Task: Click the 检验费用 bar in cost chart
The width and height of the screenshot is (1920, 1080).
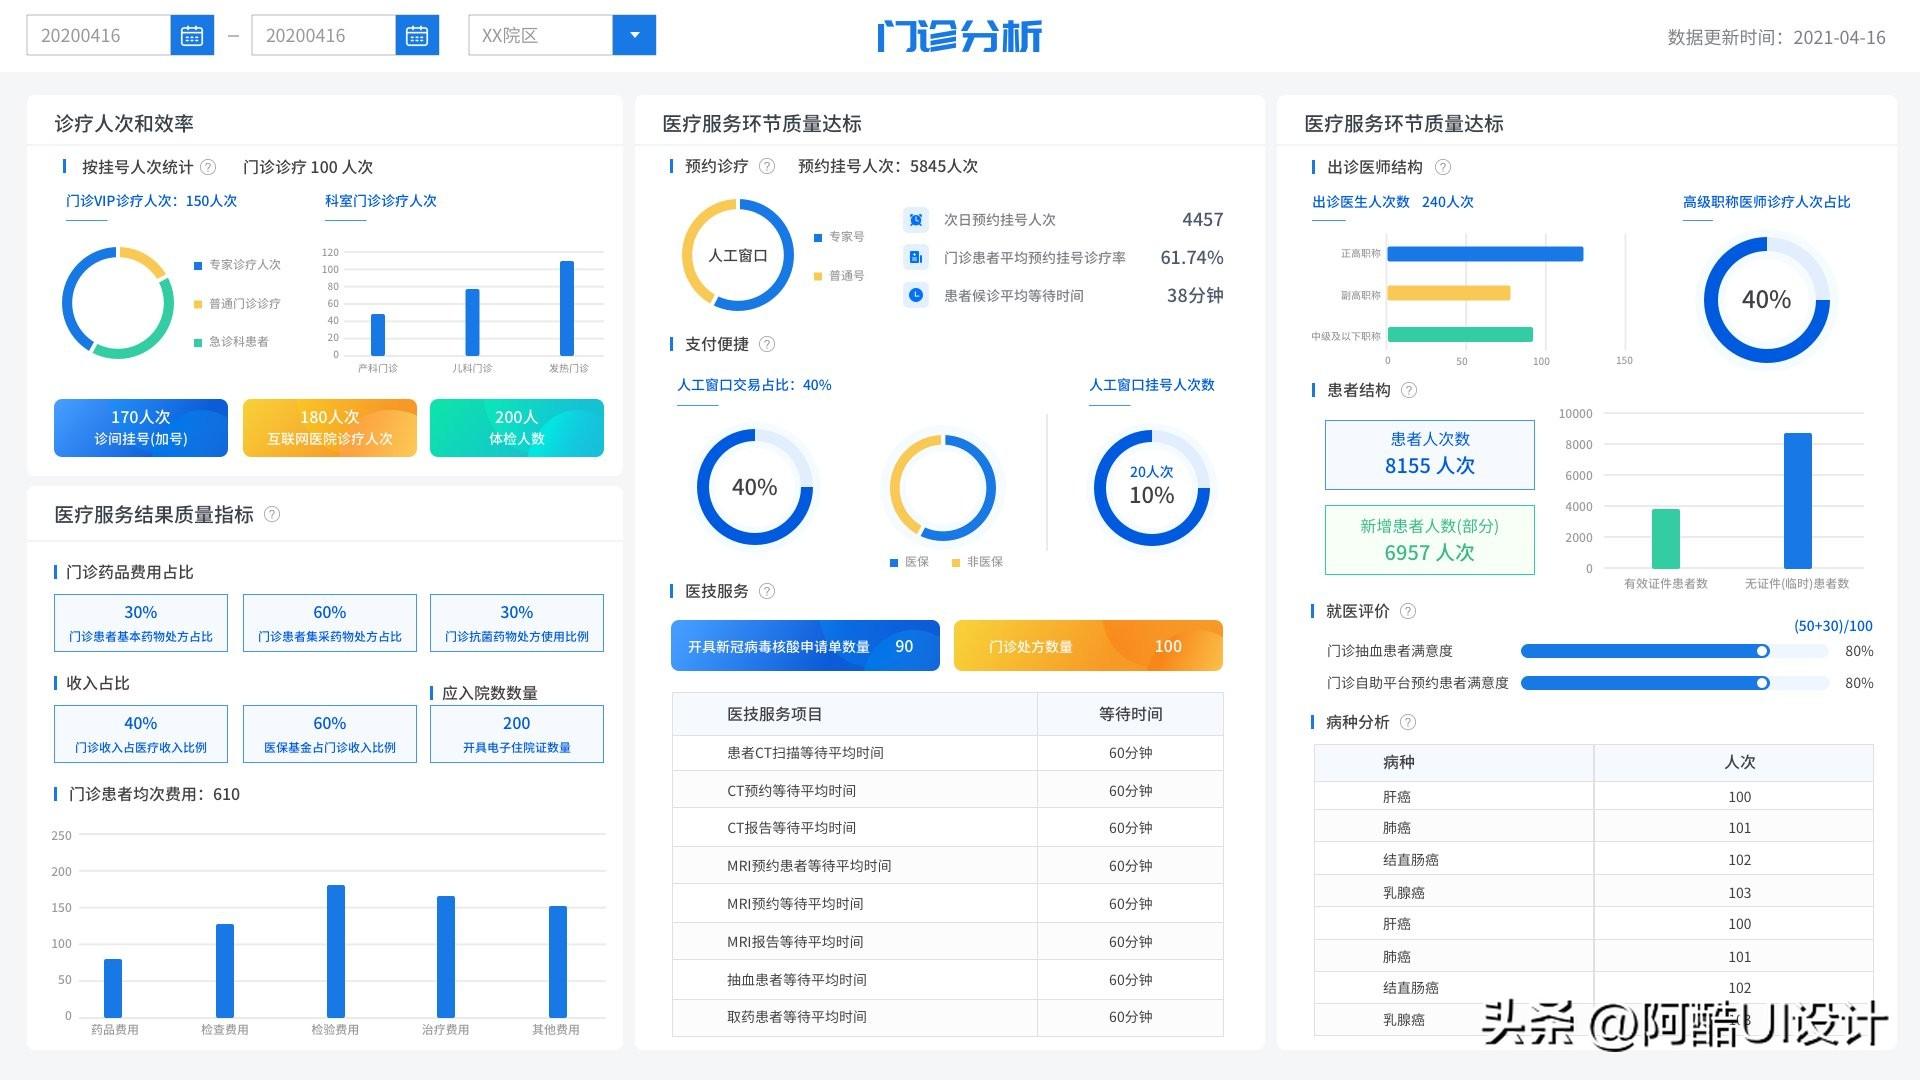Action: coord(336,951)
